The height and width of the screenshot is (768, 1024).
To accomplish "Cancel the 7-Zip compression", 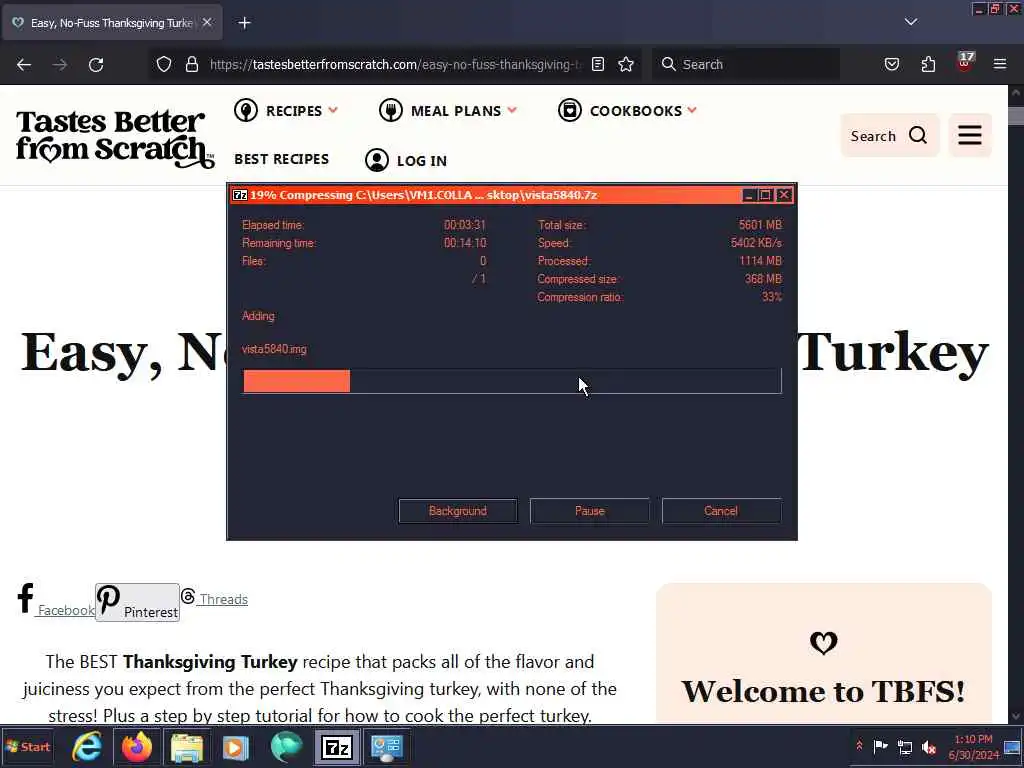I will coord(721,511).
